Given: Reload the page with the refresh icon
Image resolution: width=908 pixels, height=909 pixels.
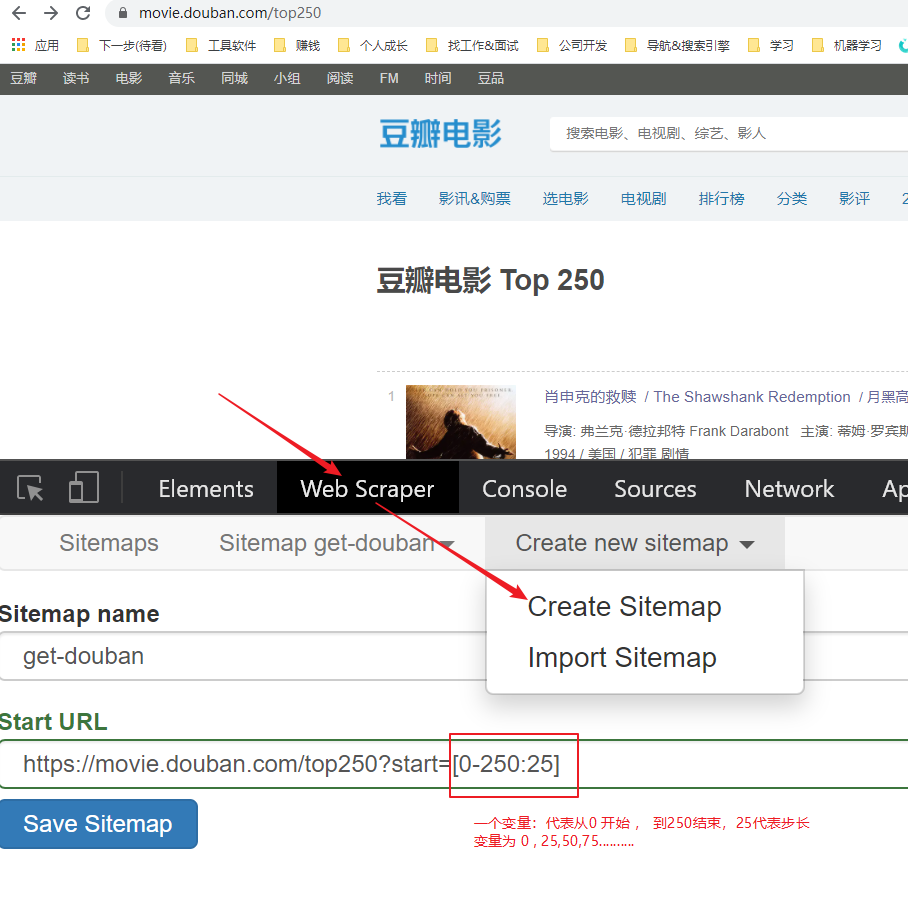Looking at the screenshot, I should click(83, 13).
